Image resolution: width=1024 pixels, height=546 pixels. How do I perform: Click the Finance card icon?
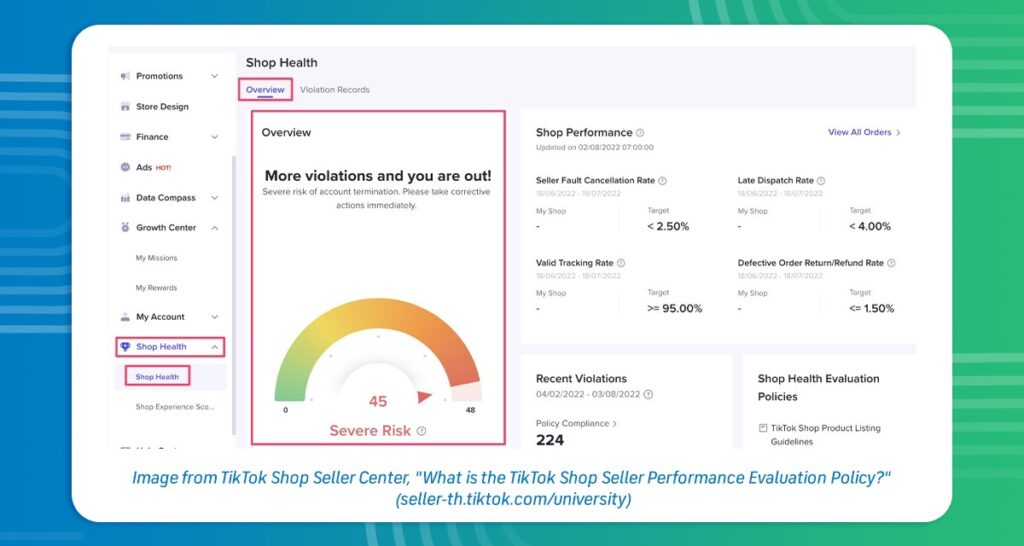tap(125, 137)
